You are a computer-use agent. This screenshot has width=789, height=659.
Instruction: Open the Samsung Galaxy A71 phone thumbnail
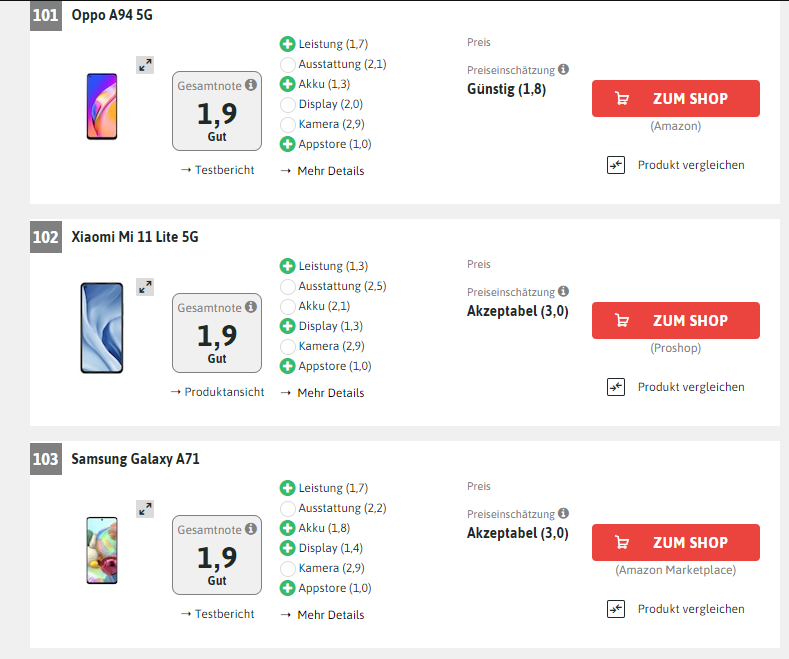(x=102, y=550)
